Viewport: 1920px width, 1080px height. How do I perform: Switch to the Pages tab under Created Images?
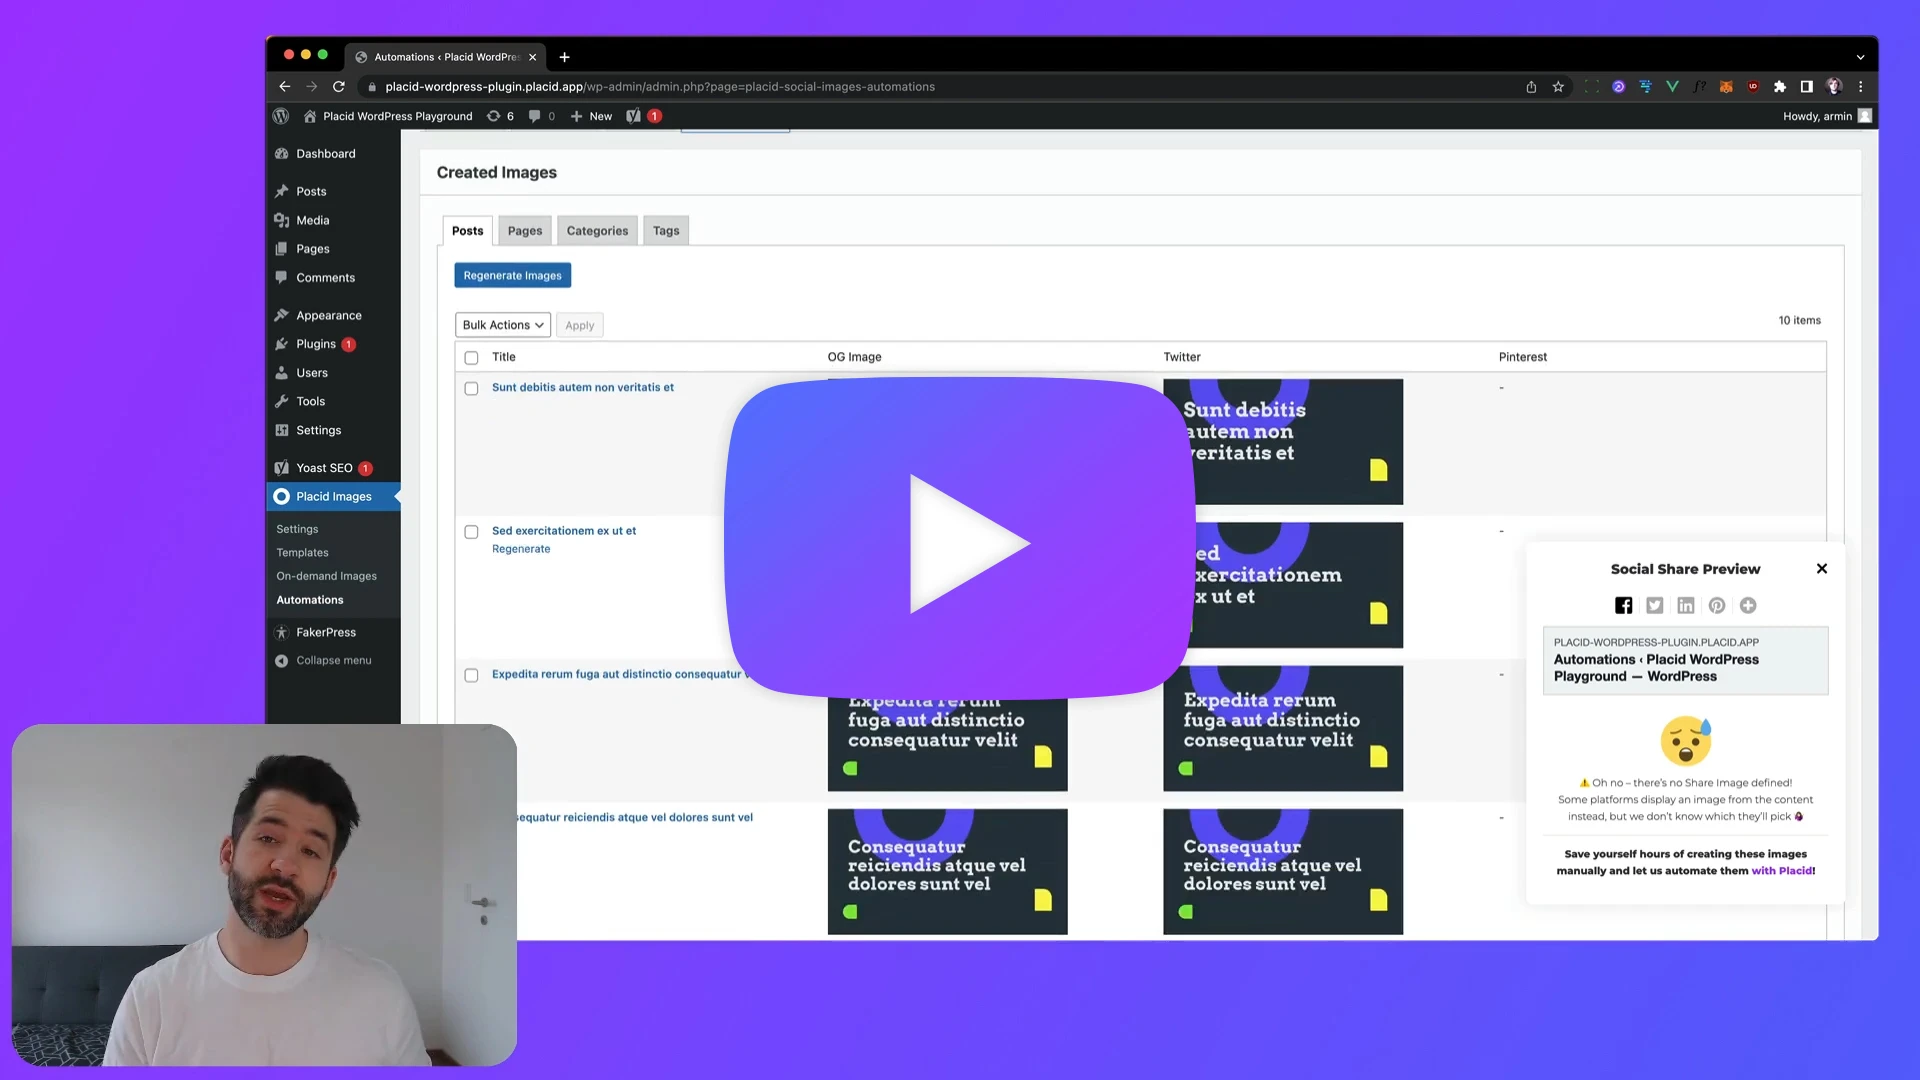click(525, 231)
